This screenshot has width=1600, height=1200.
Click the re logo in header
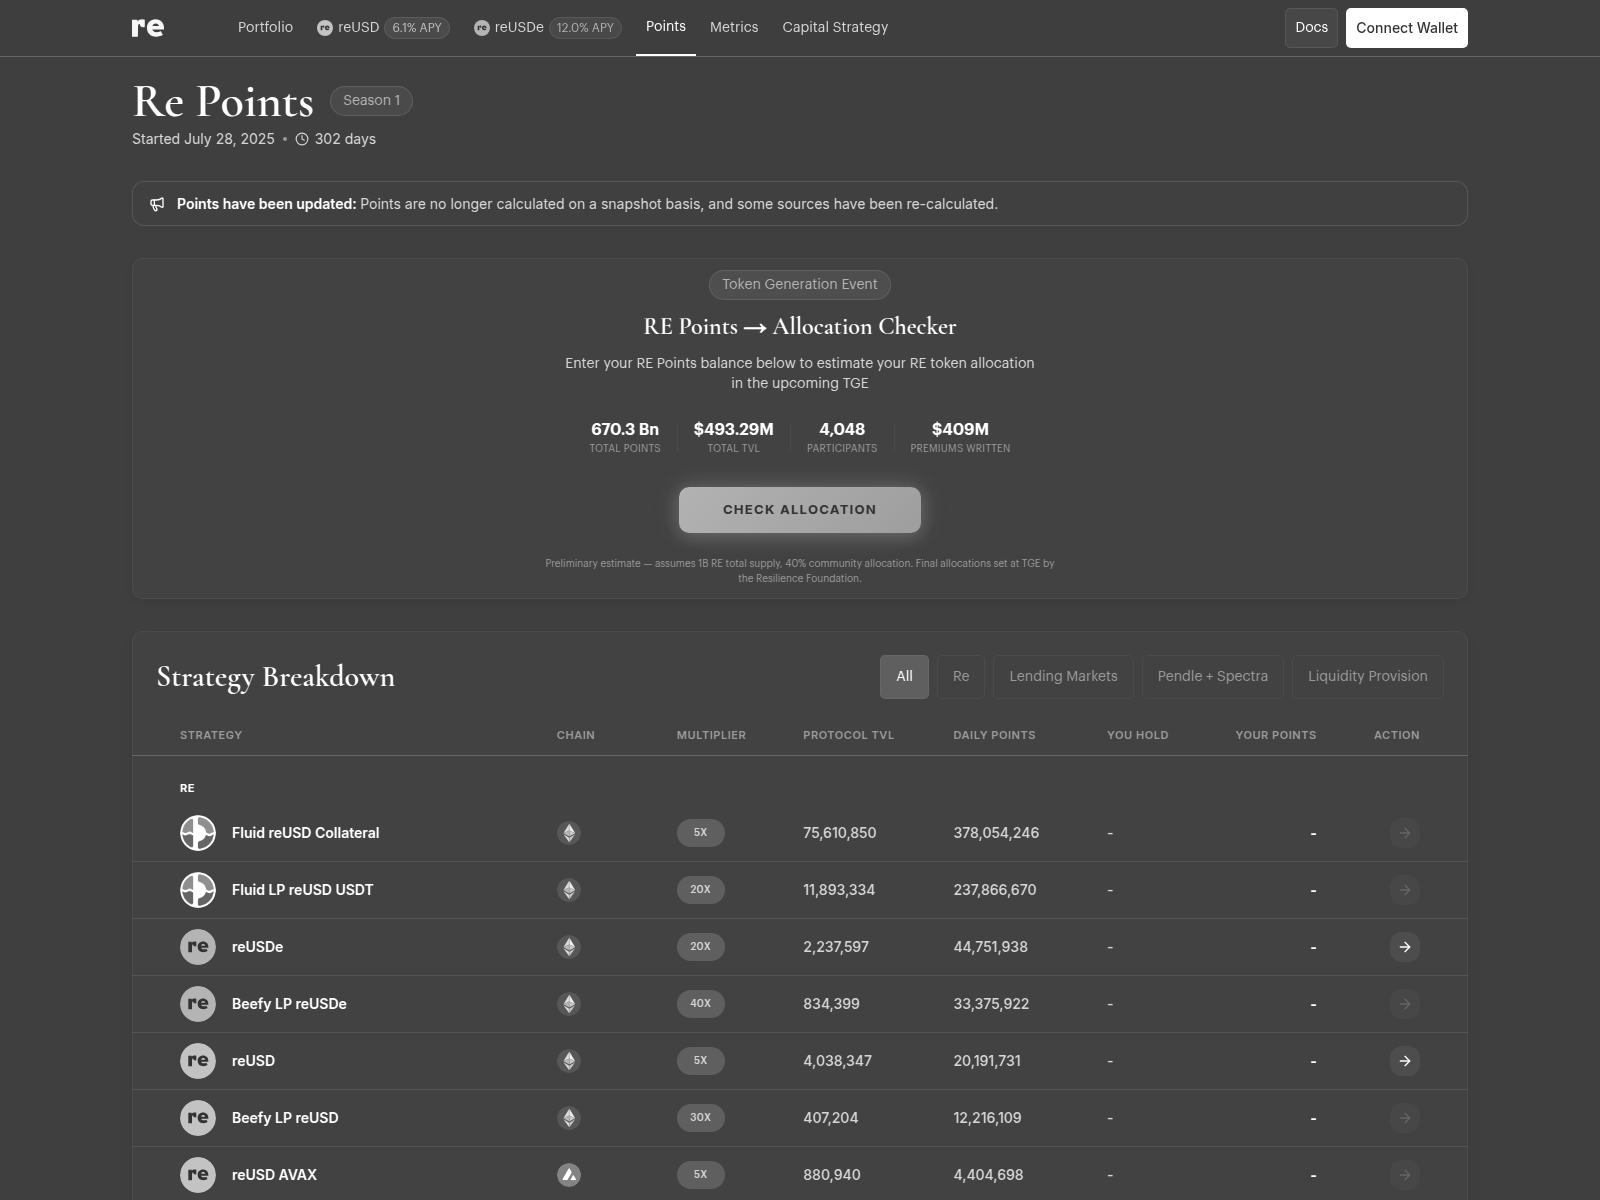[x=148, y=27]
